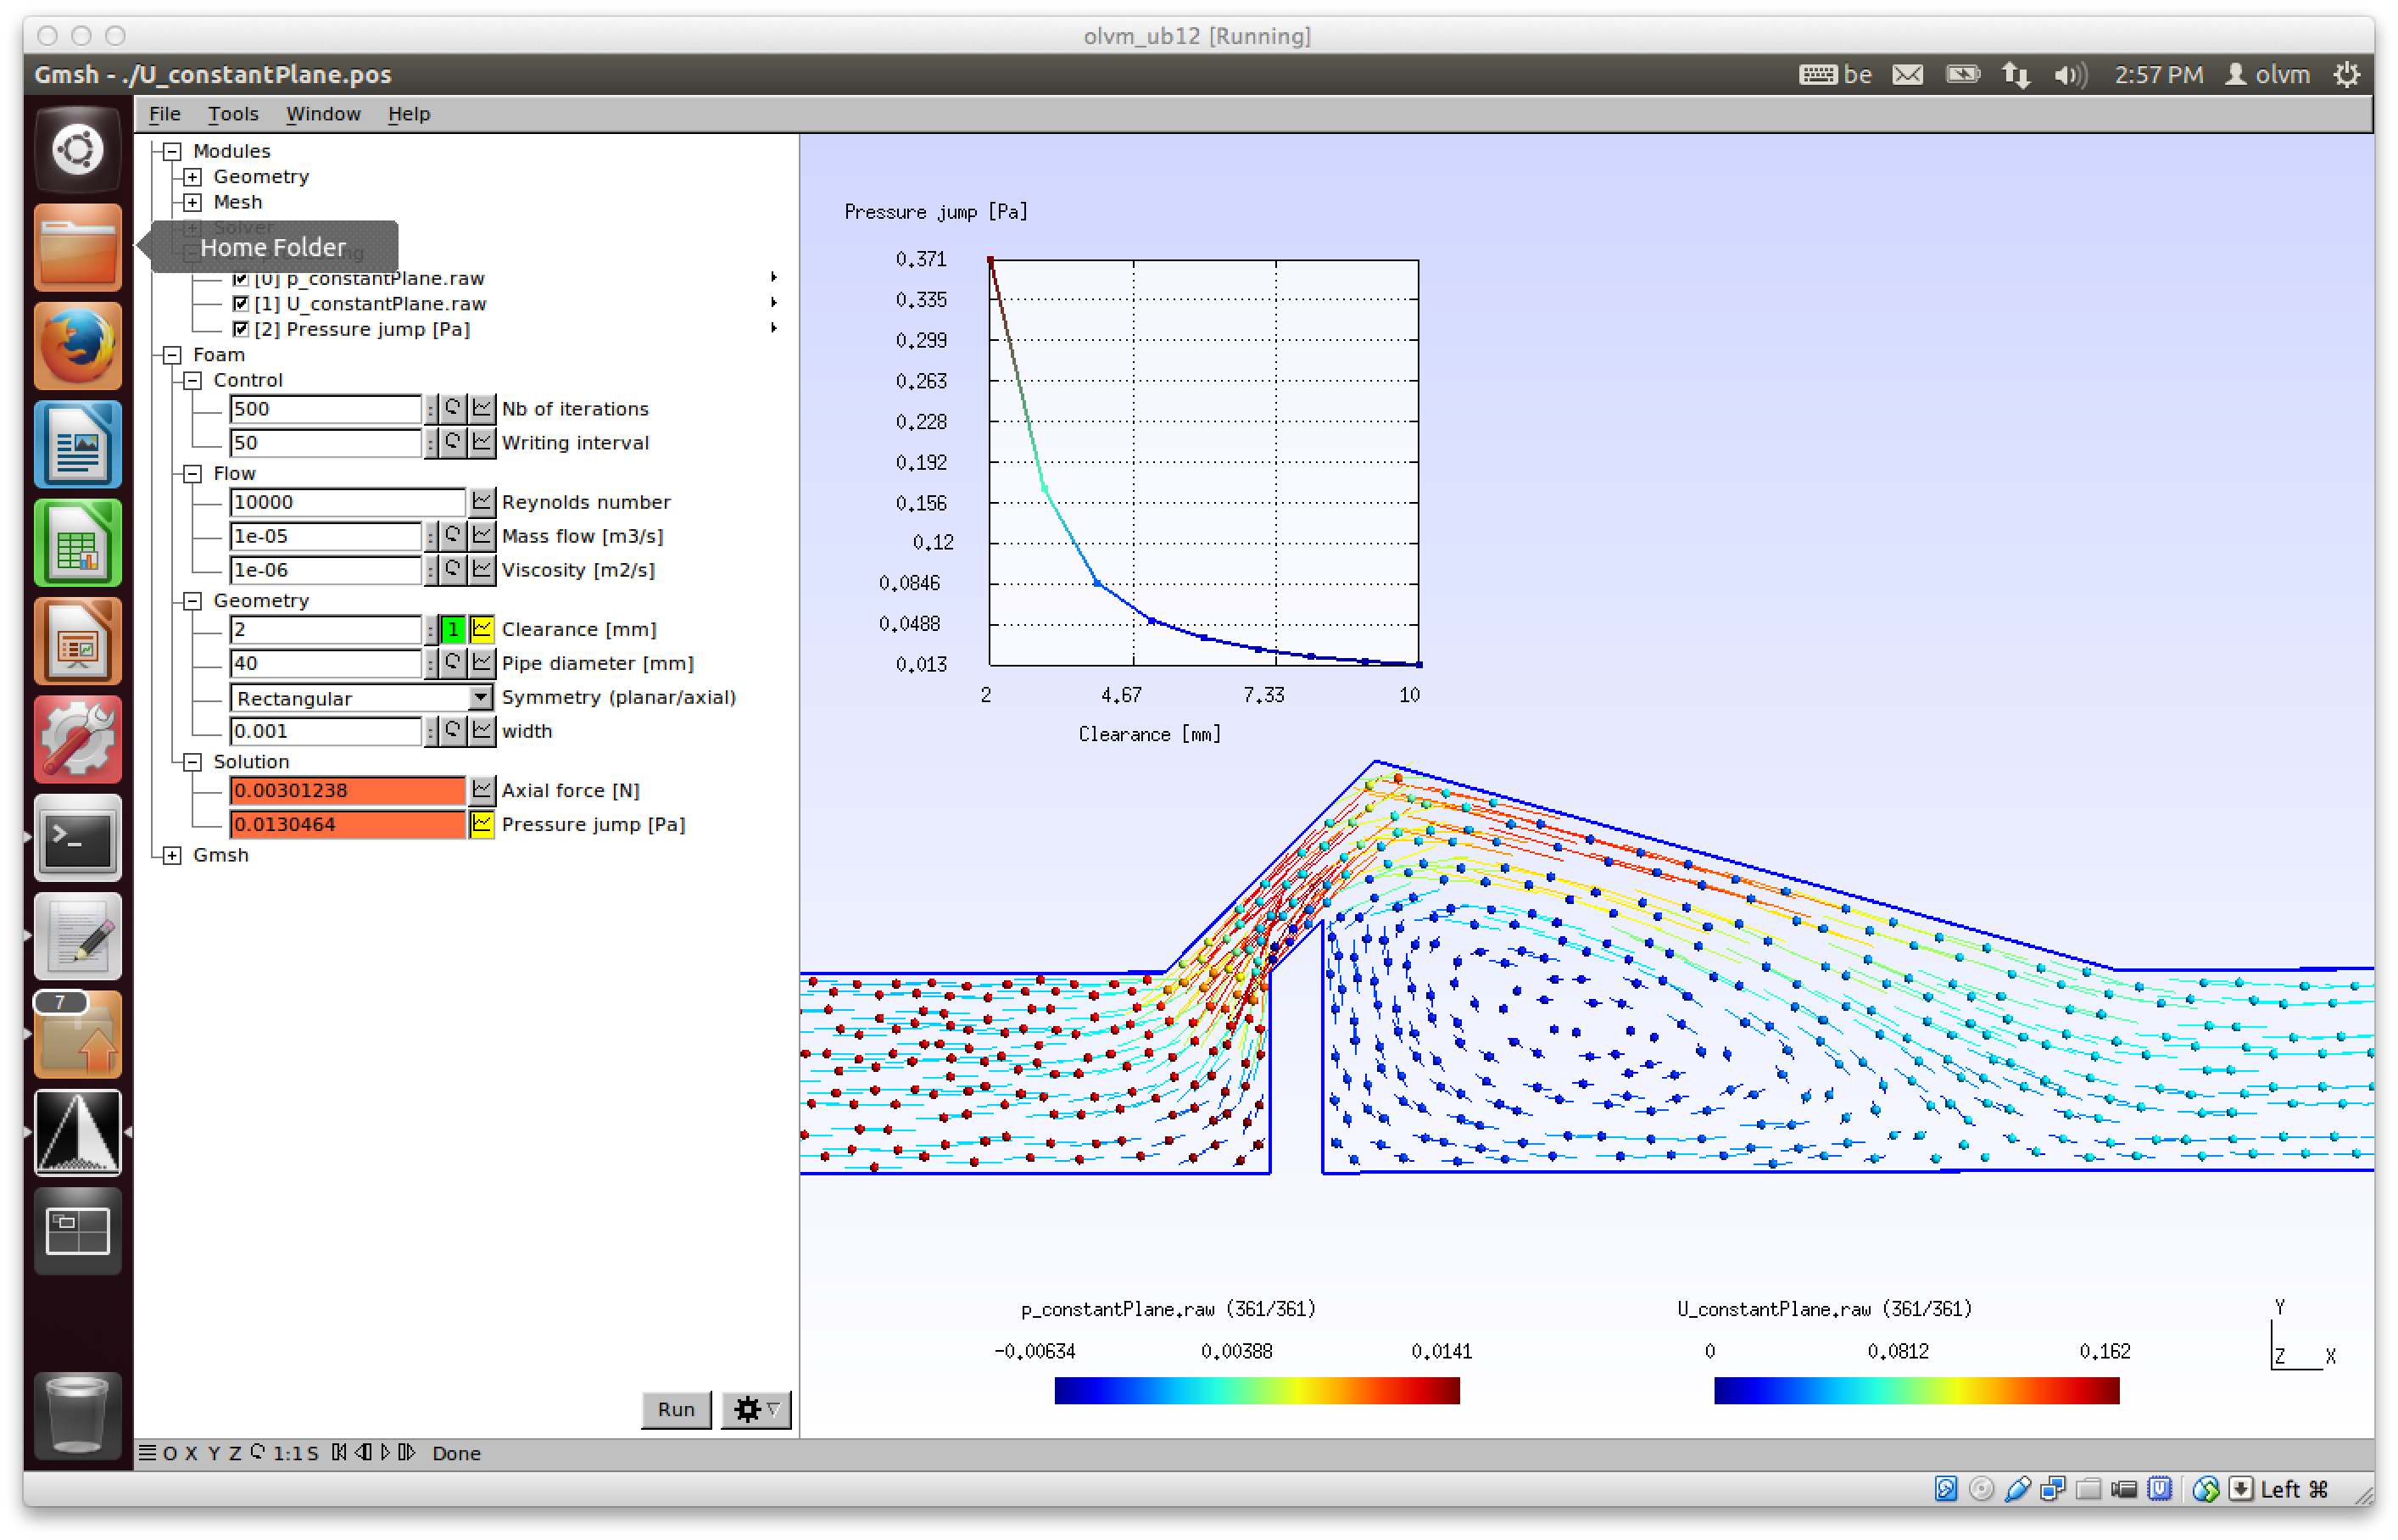Click the graph icon for Nb of iterations
The width and height of the screenshot is (2398, 1540).
(482, 408)
